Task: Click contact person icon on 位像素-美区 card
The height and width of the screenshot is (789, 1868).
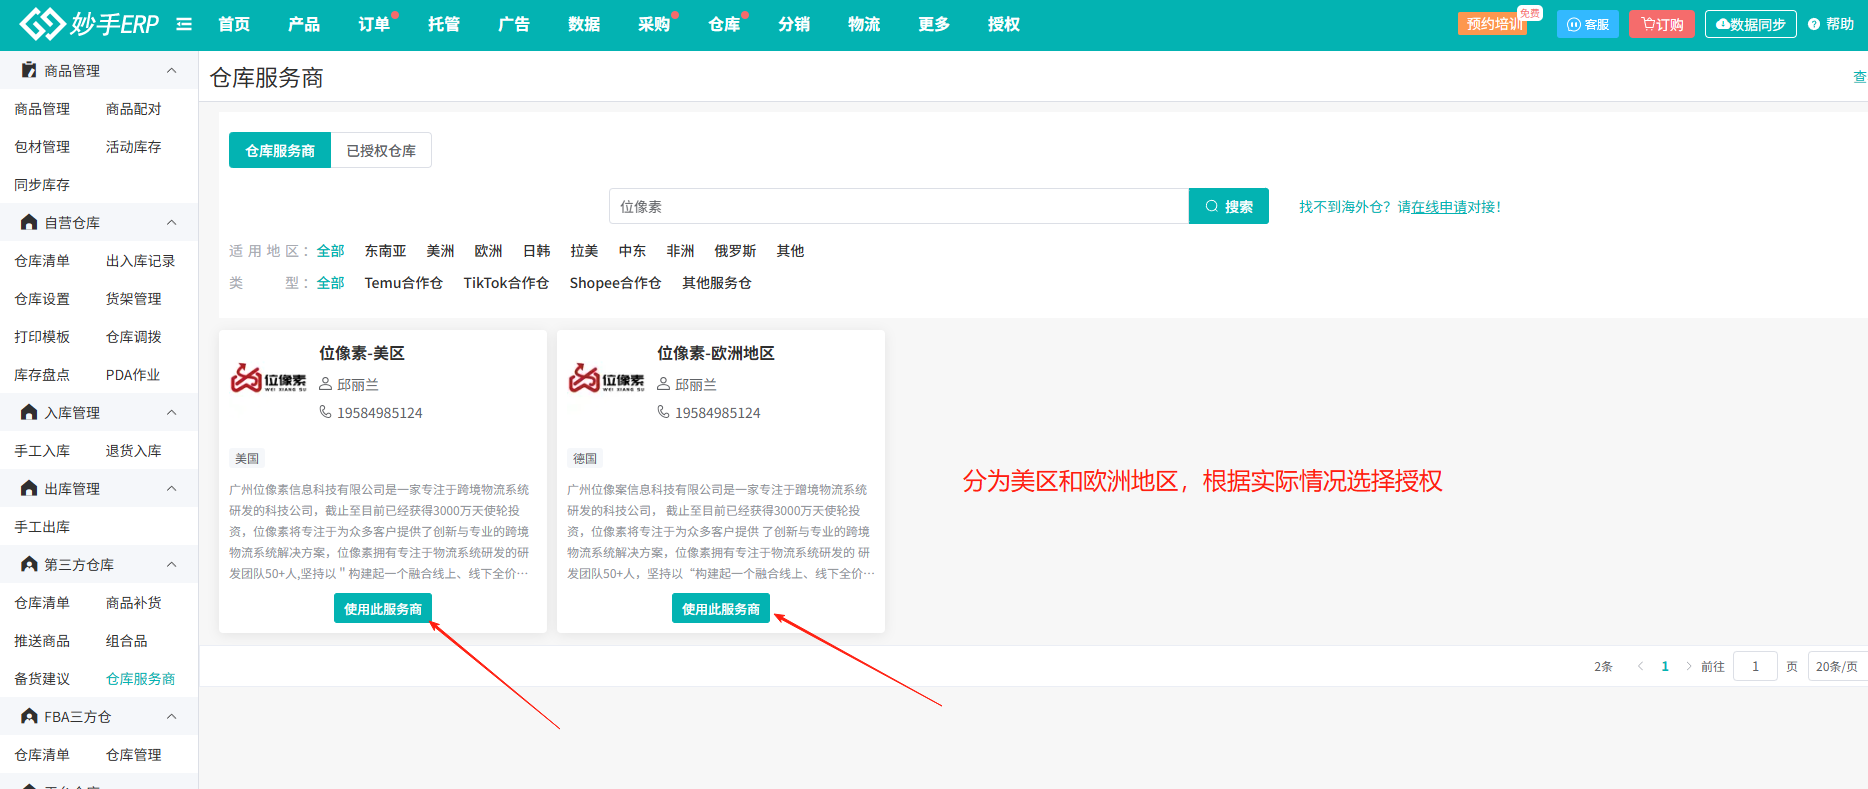Action: tap(325, 384)
